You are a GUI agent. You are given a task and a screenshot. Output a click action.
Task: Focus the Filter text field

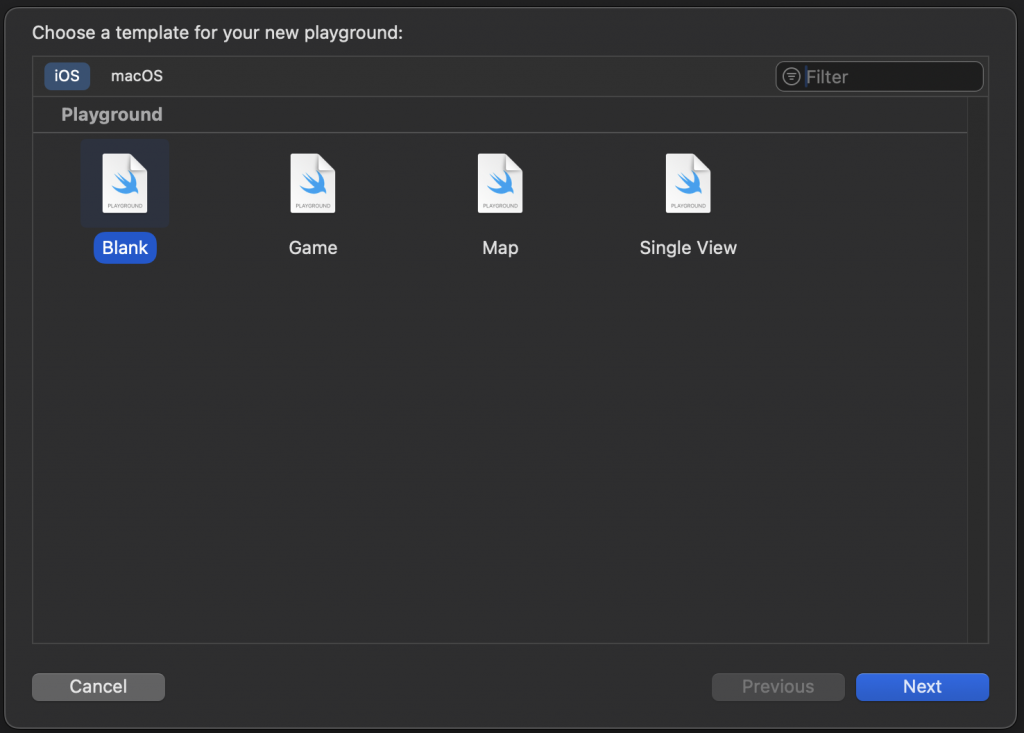coord(890,77)
